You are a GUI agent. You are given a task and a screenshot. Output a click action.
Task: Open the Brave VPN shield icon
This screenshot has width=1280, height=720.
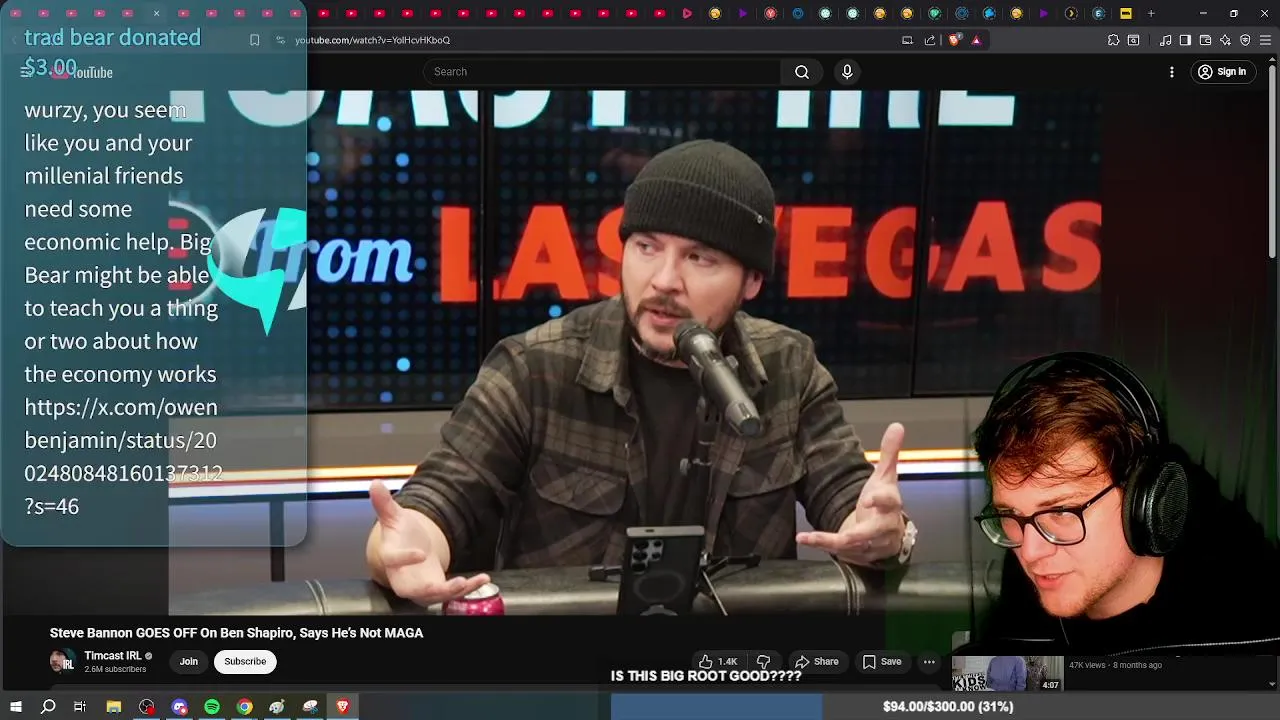coord(1245,40)
